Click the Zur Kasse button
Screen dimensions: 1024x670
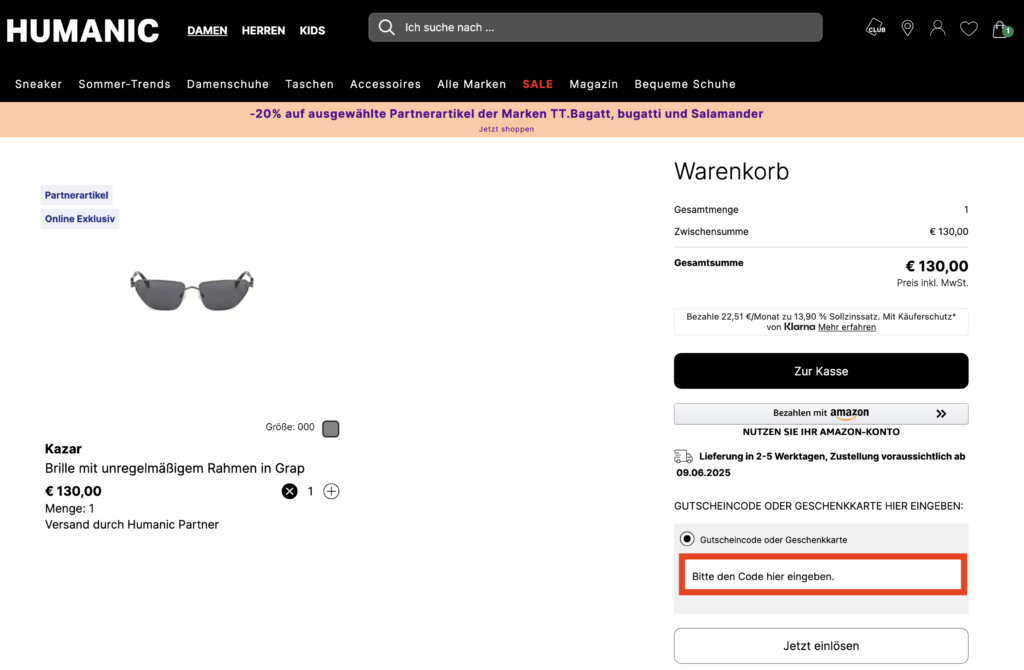pyautogui.click(x=821, y=371)
